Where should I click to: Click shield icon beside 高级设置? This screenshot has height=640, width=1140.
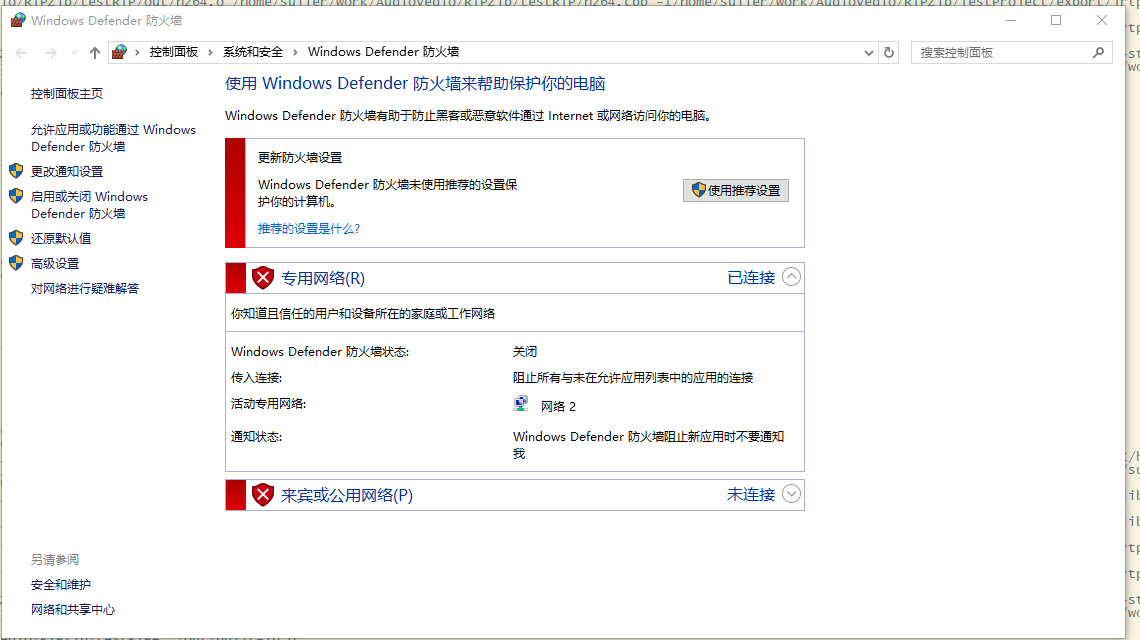click(16, 263)
